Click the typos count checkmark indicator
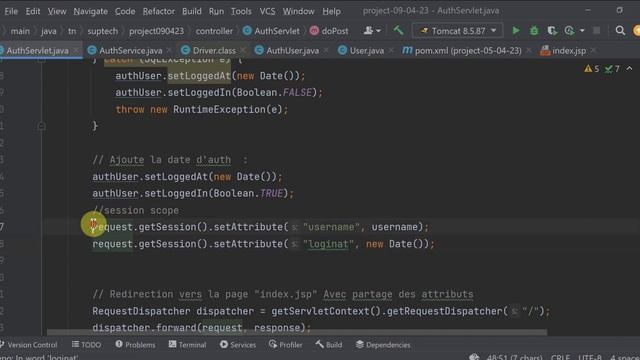Screen dimensions: 640x360 click(612, 69)
